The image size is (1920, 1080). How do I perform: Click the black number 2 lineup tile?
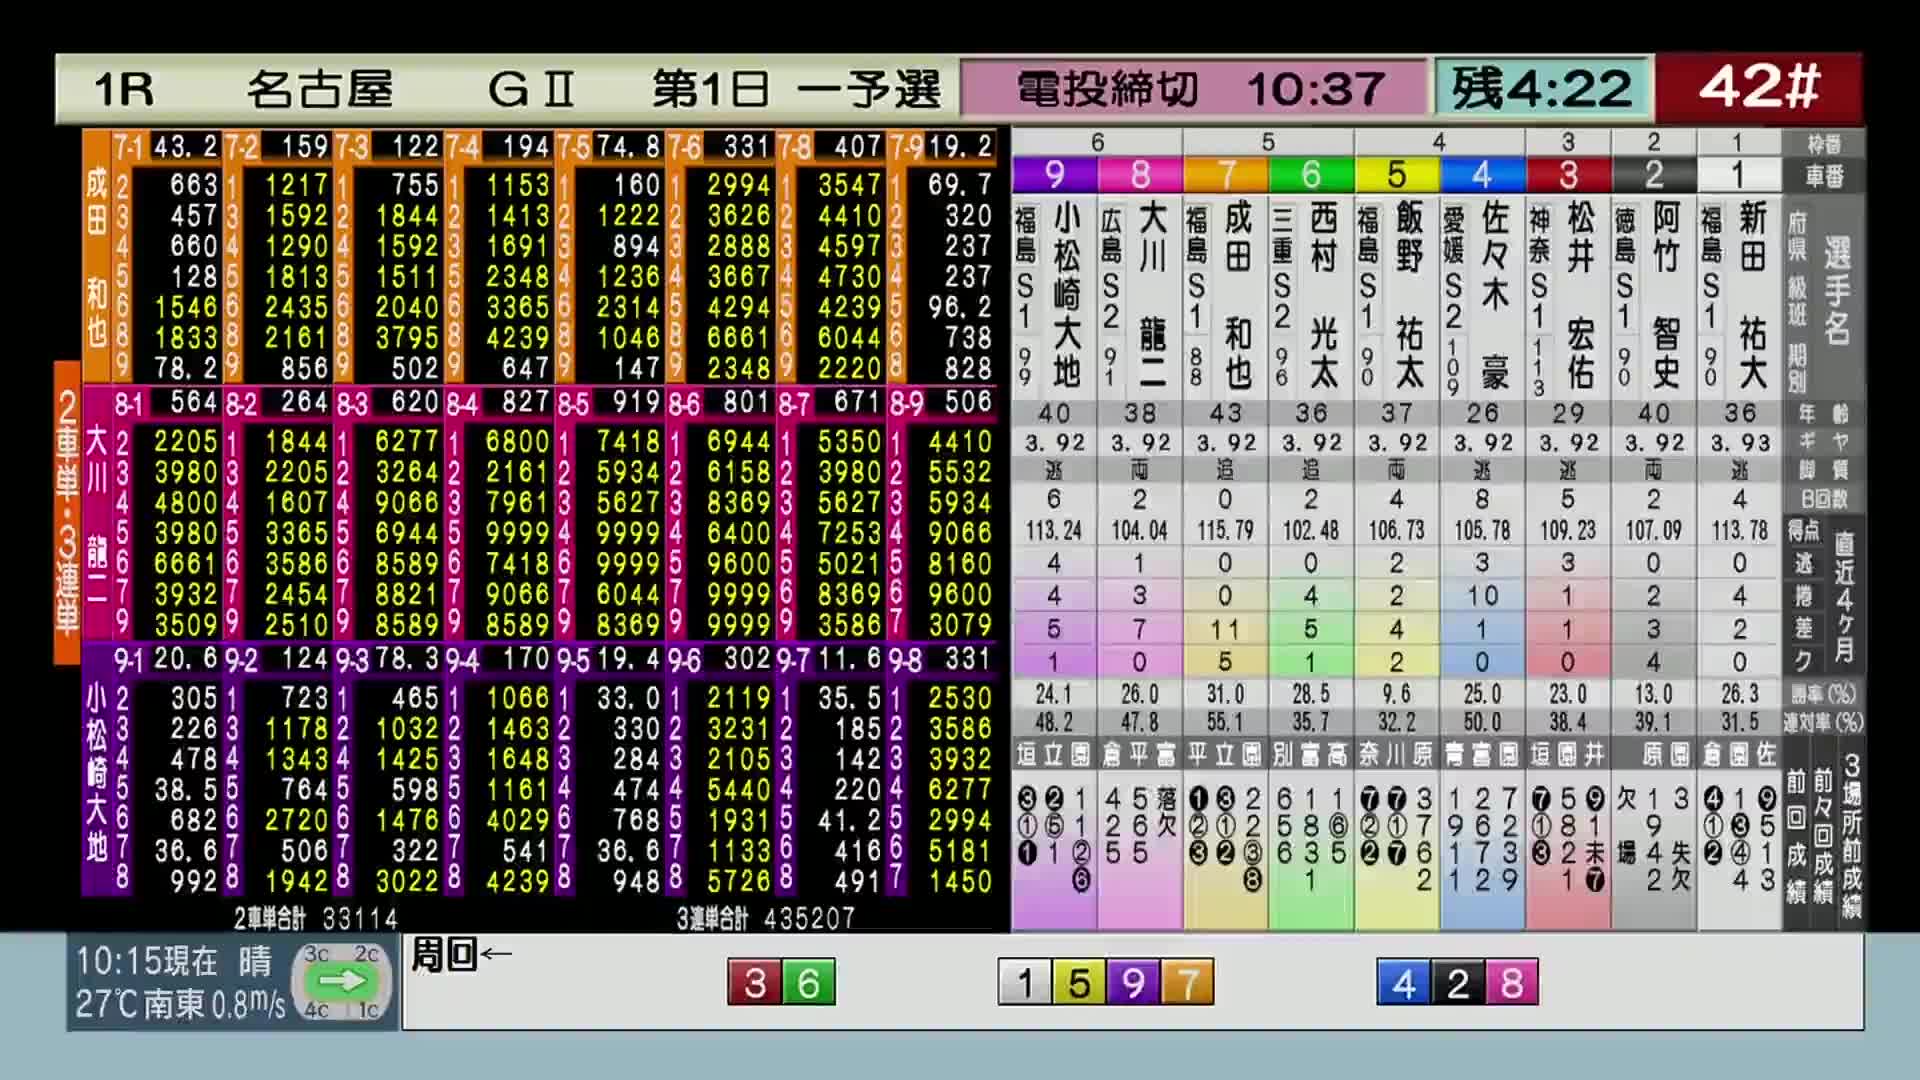pos(1457,983)
